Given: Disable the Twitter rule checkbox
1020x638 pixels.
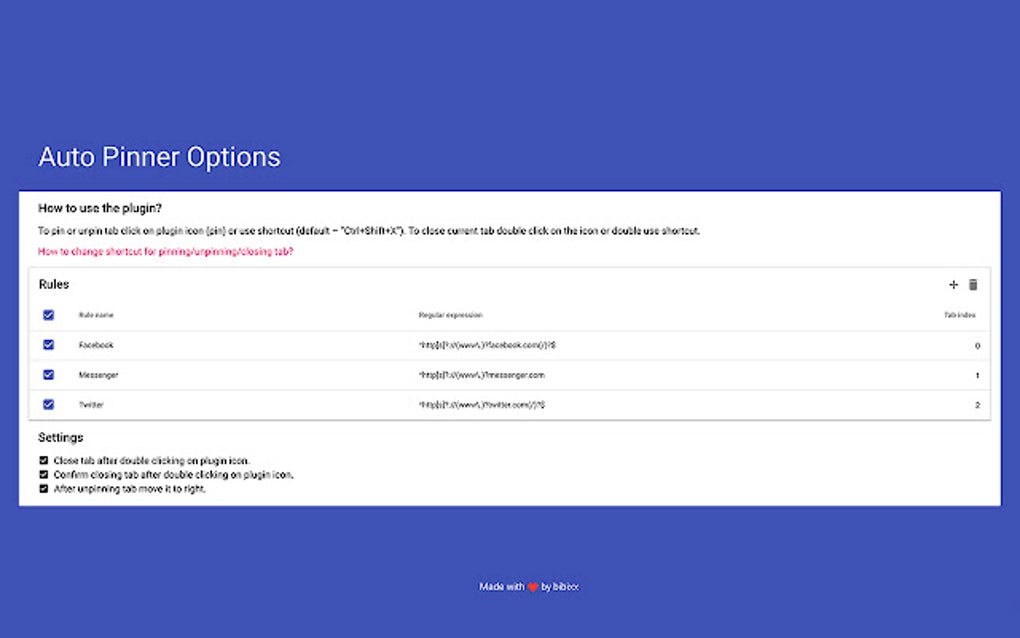Looking at the screenshot, I should point(48,404).
